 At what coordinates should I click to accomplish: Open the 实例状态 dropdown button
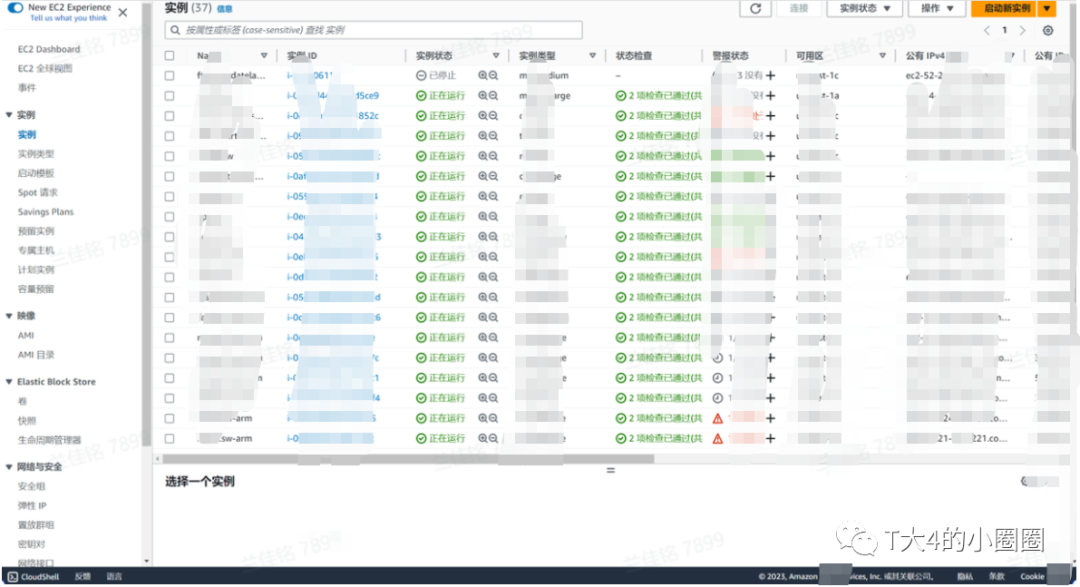[864, 8]
